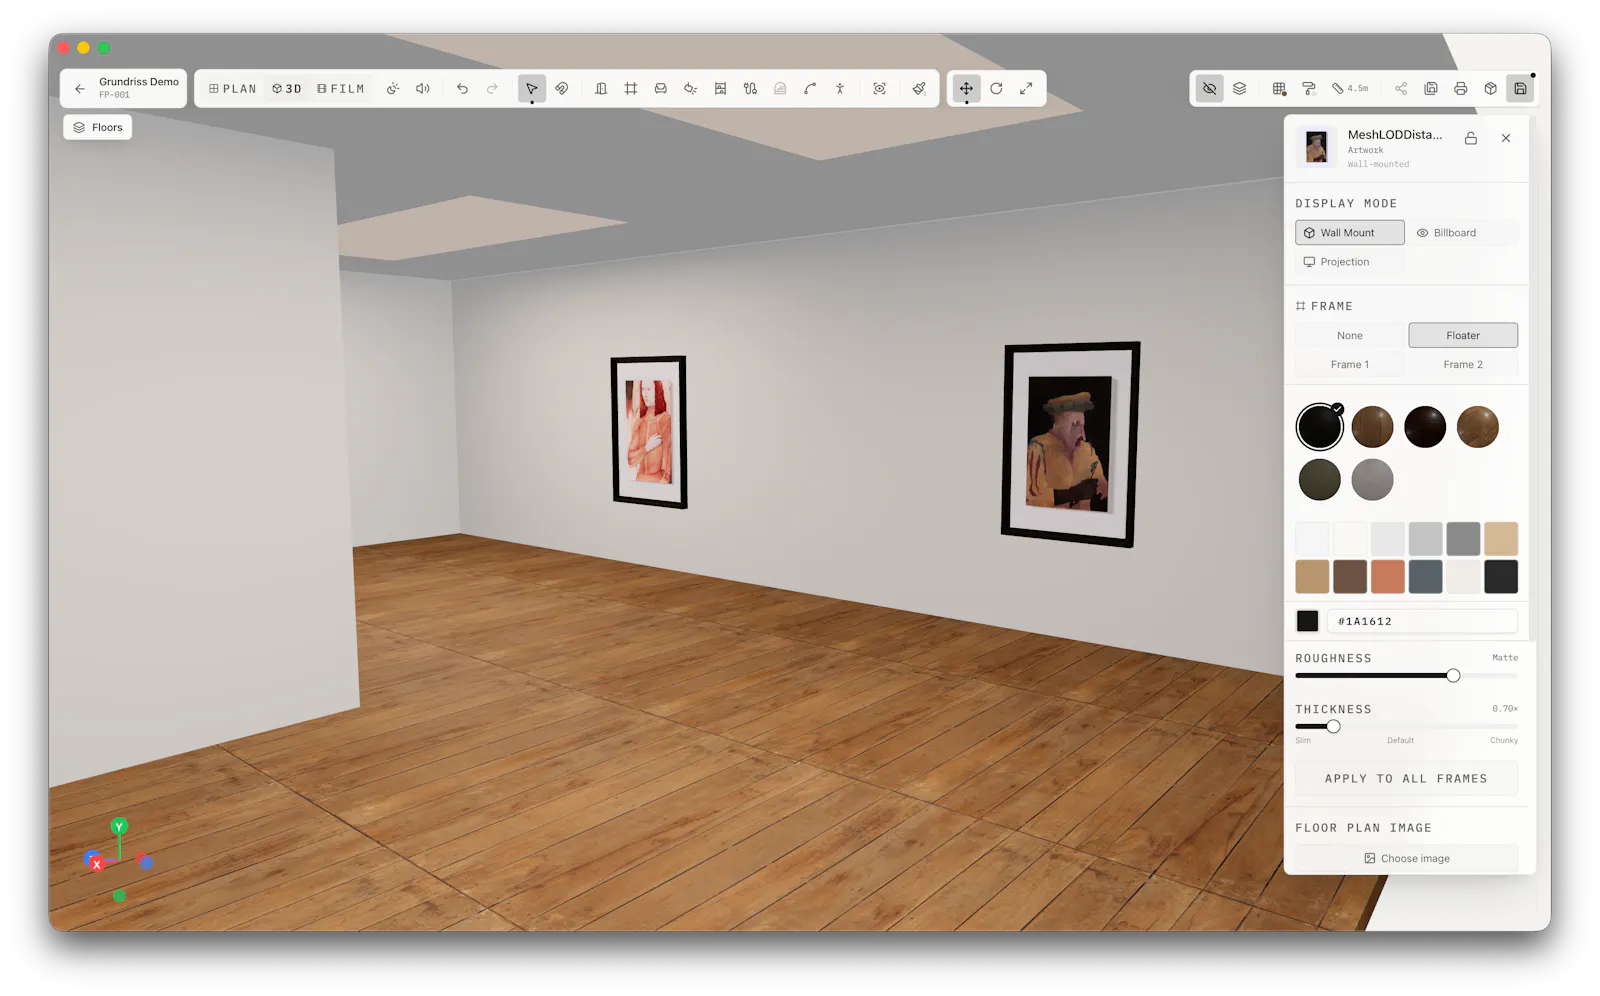This screenshot has width=1600, height=996.
Task: Select the curve drawing tool icon
Action: pyautogui.click(x=810, y=89)
